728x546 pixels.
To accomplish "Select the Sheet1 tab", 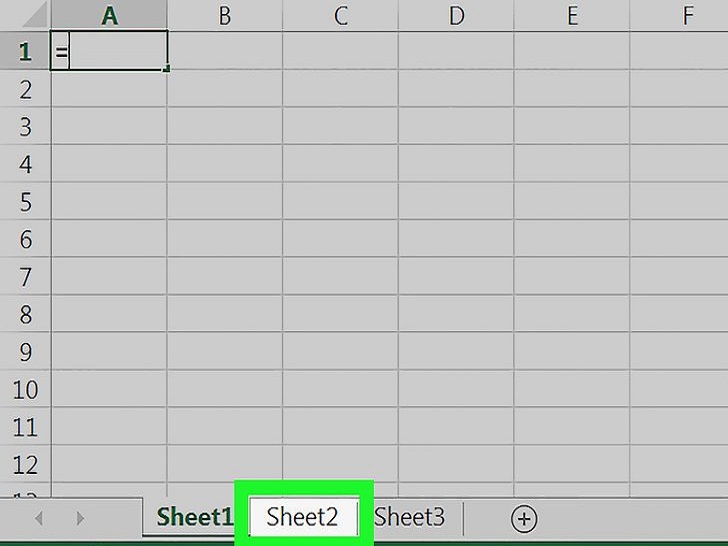I will click(x=195, y=517).
